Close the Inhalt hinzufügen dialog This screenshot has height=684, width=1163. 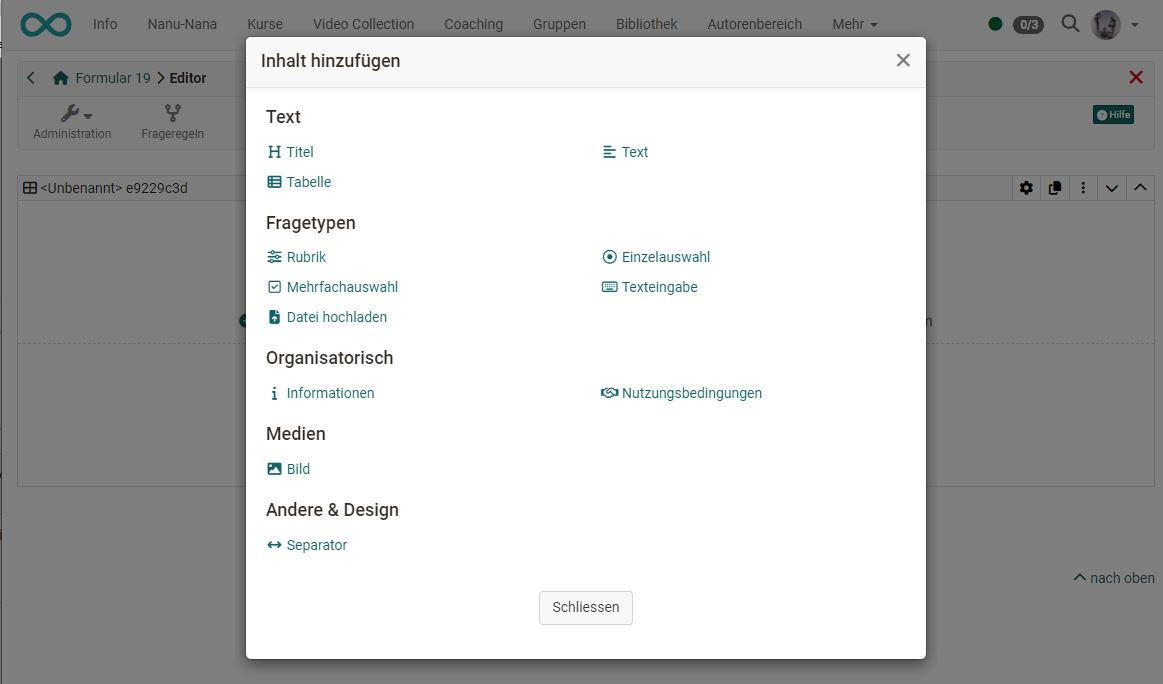coord(903,60)
